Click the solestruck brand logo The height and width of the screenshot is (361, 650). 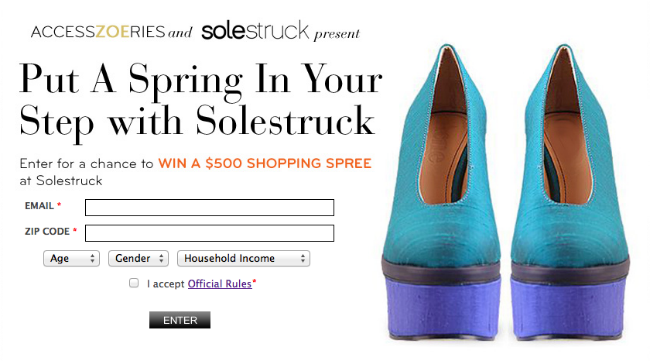click(255, 30)
